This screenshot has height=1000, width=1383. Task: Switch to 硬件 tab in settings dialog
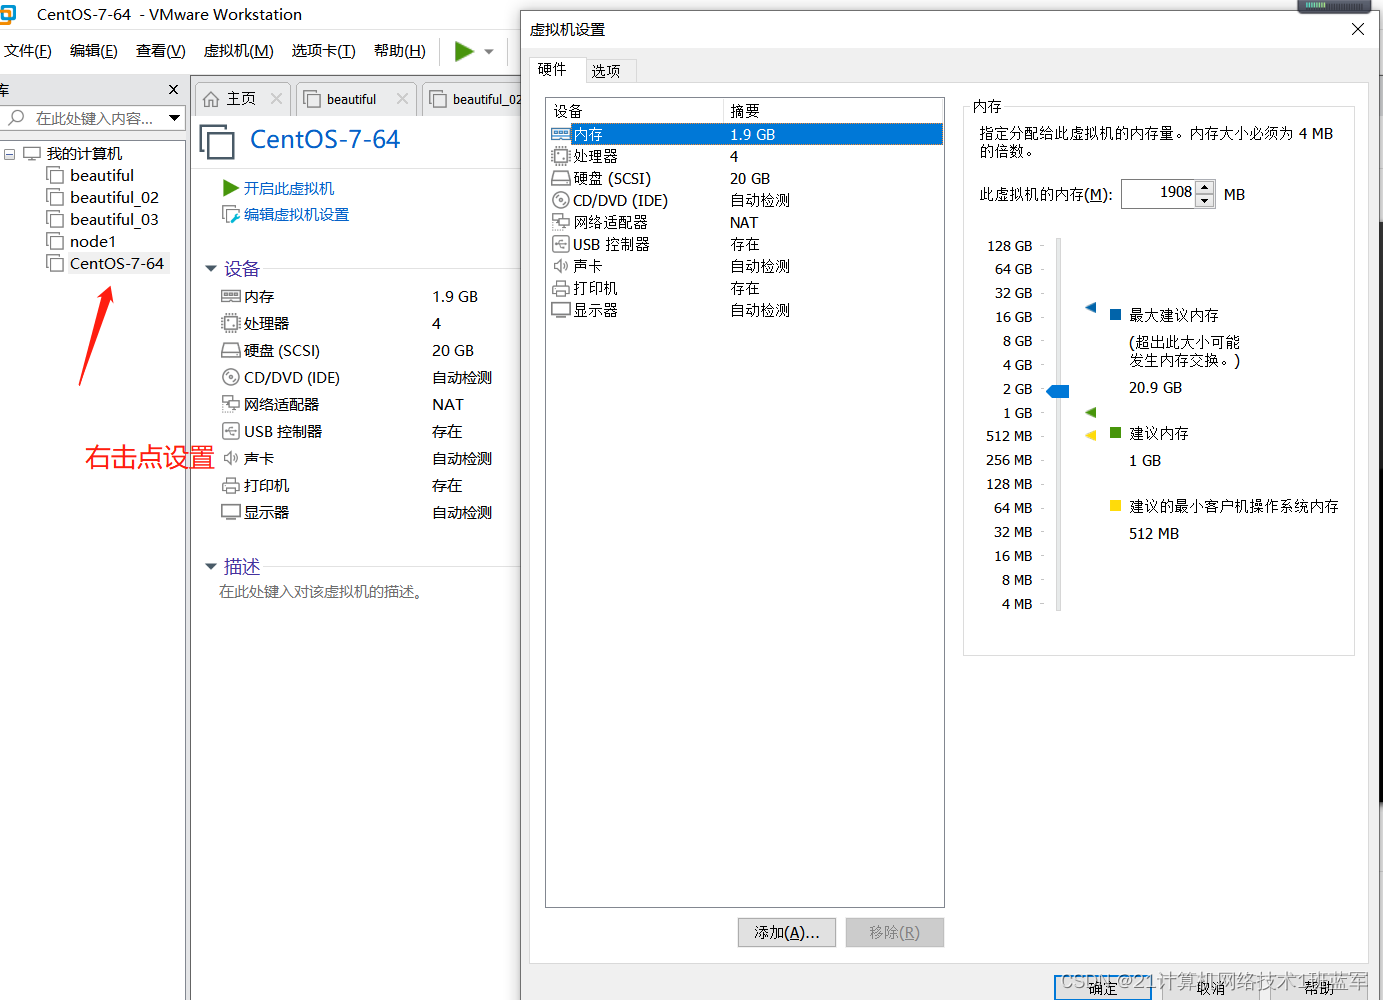pos(552,69)
